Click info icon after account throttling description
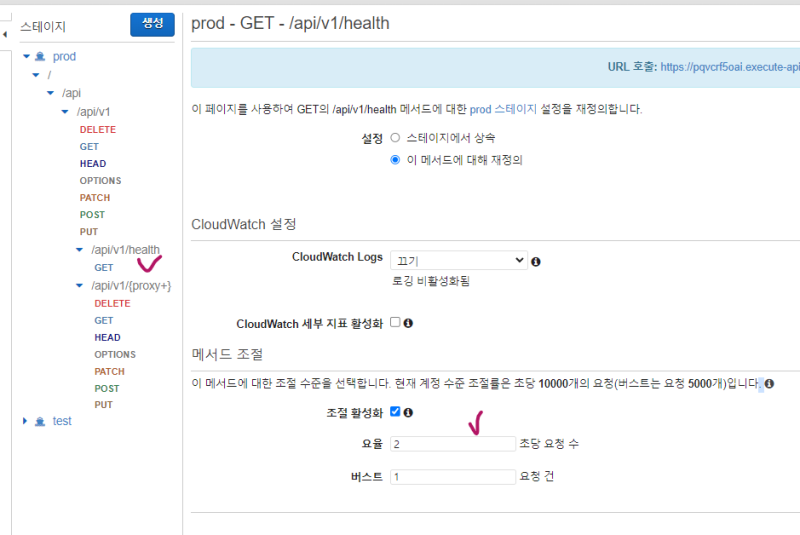This screenshot has height=535, width=800. (769, 384)
